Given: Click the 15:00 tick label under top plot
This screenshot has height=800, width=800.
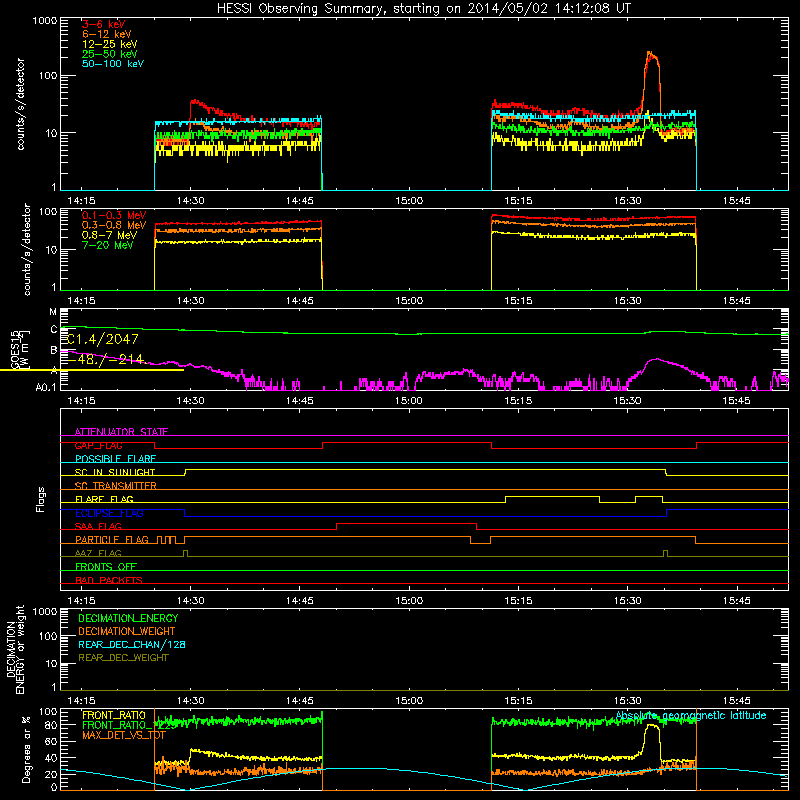Looking at the screenshot, I should [409, 201].
